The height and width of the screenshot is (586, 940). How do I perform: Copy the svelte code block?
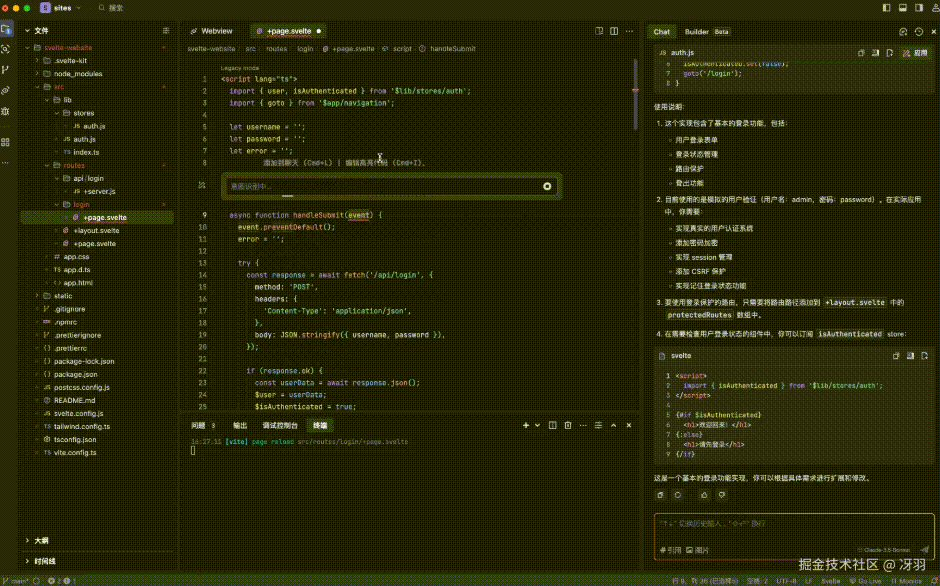tap(896, 356)
